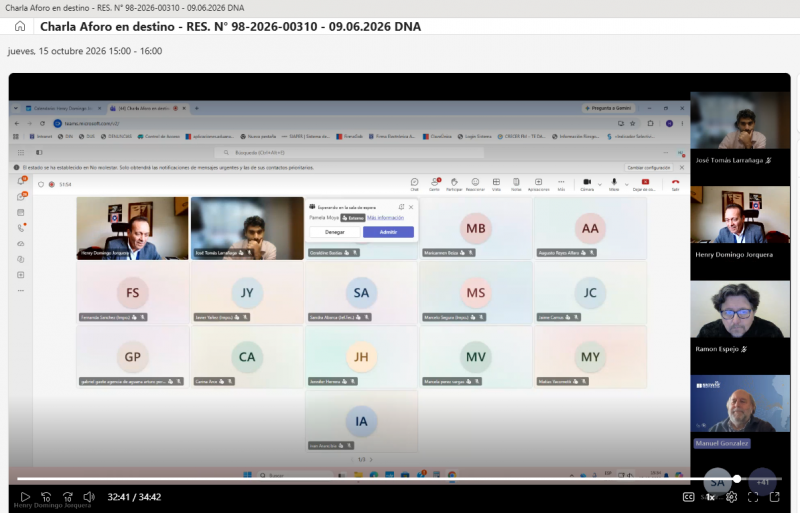Click Denegar in the waiting room popup
800x513 pixels.
click(335, 232)
